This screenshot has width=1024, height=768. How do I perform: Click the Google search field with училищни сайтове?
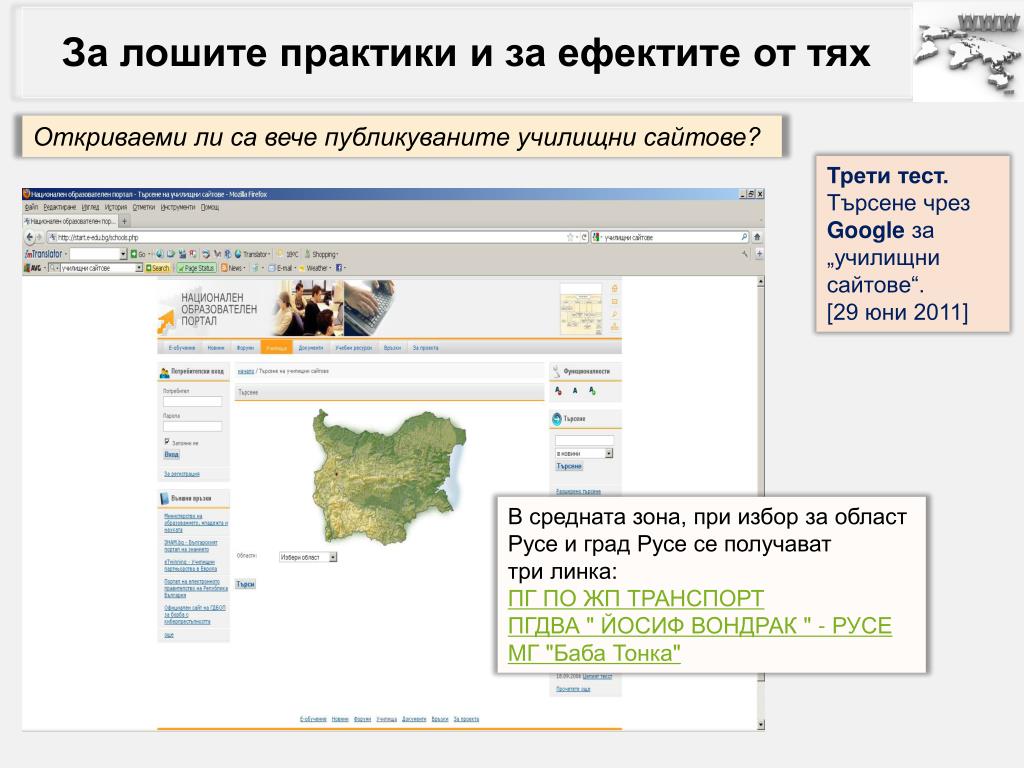coord(669,237)
